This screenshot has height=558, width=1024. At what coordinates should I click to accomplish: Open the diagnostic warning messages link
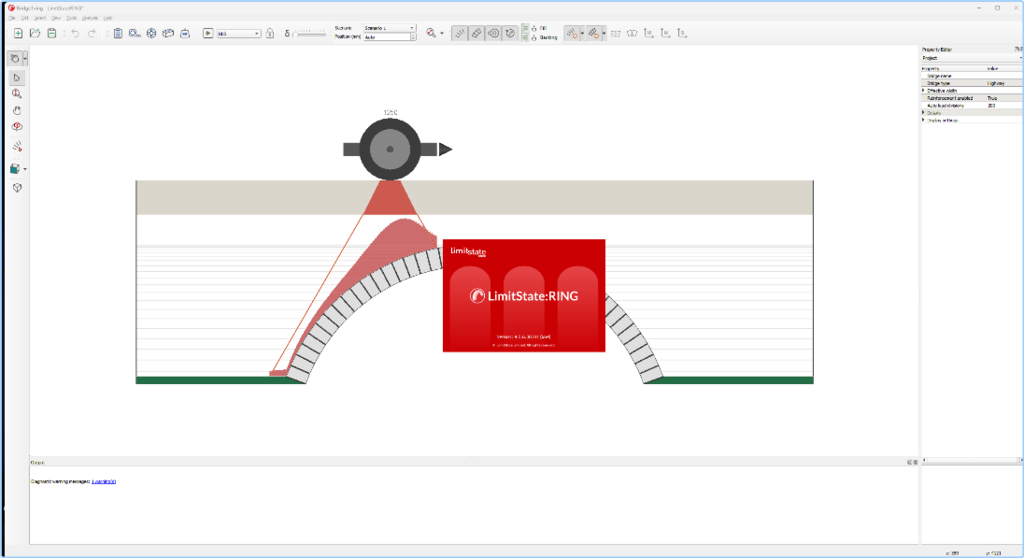(104, 482)
